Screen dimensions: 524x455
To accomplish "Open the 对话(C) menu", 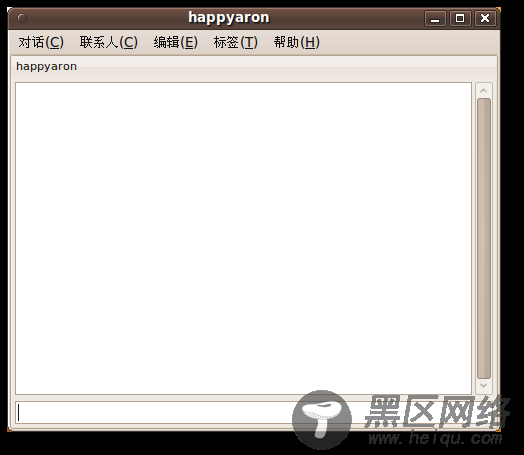I will (x=41, y=42).
